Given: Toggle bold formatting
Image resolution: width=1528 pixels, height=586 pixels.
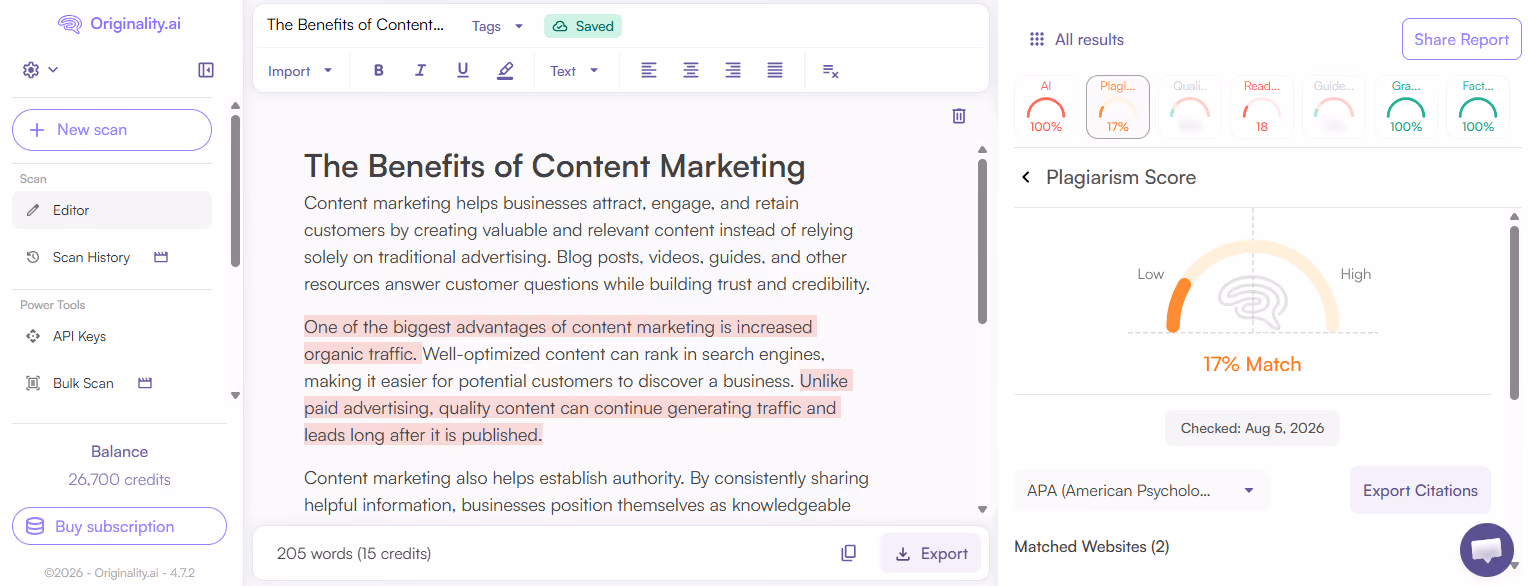Looking at the screenshot, I should click(378, 71).
